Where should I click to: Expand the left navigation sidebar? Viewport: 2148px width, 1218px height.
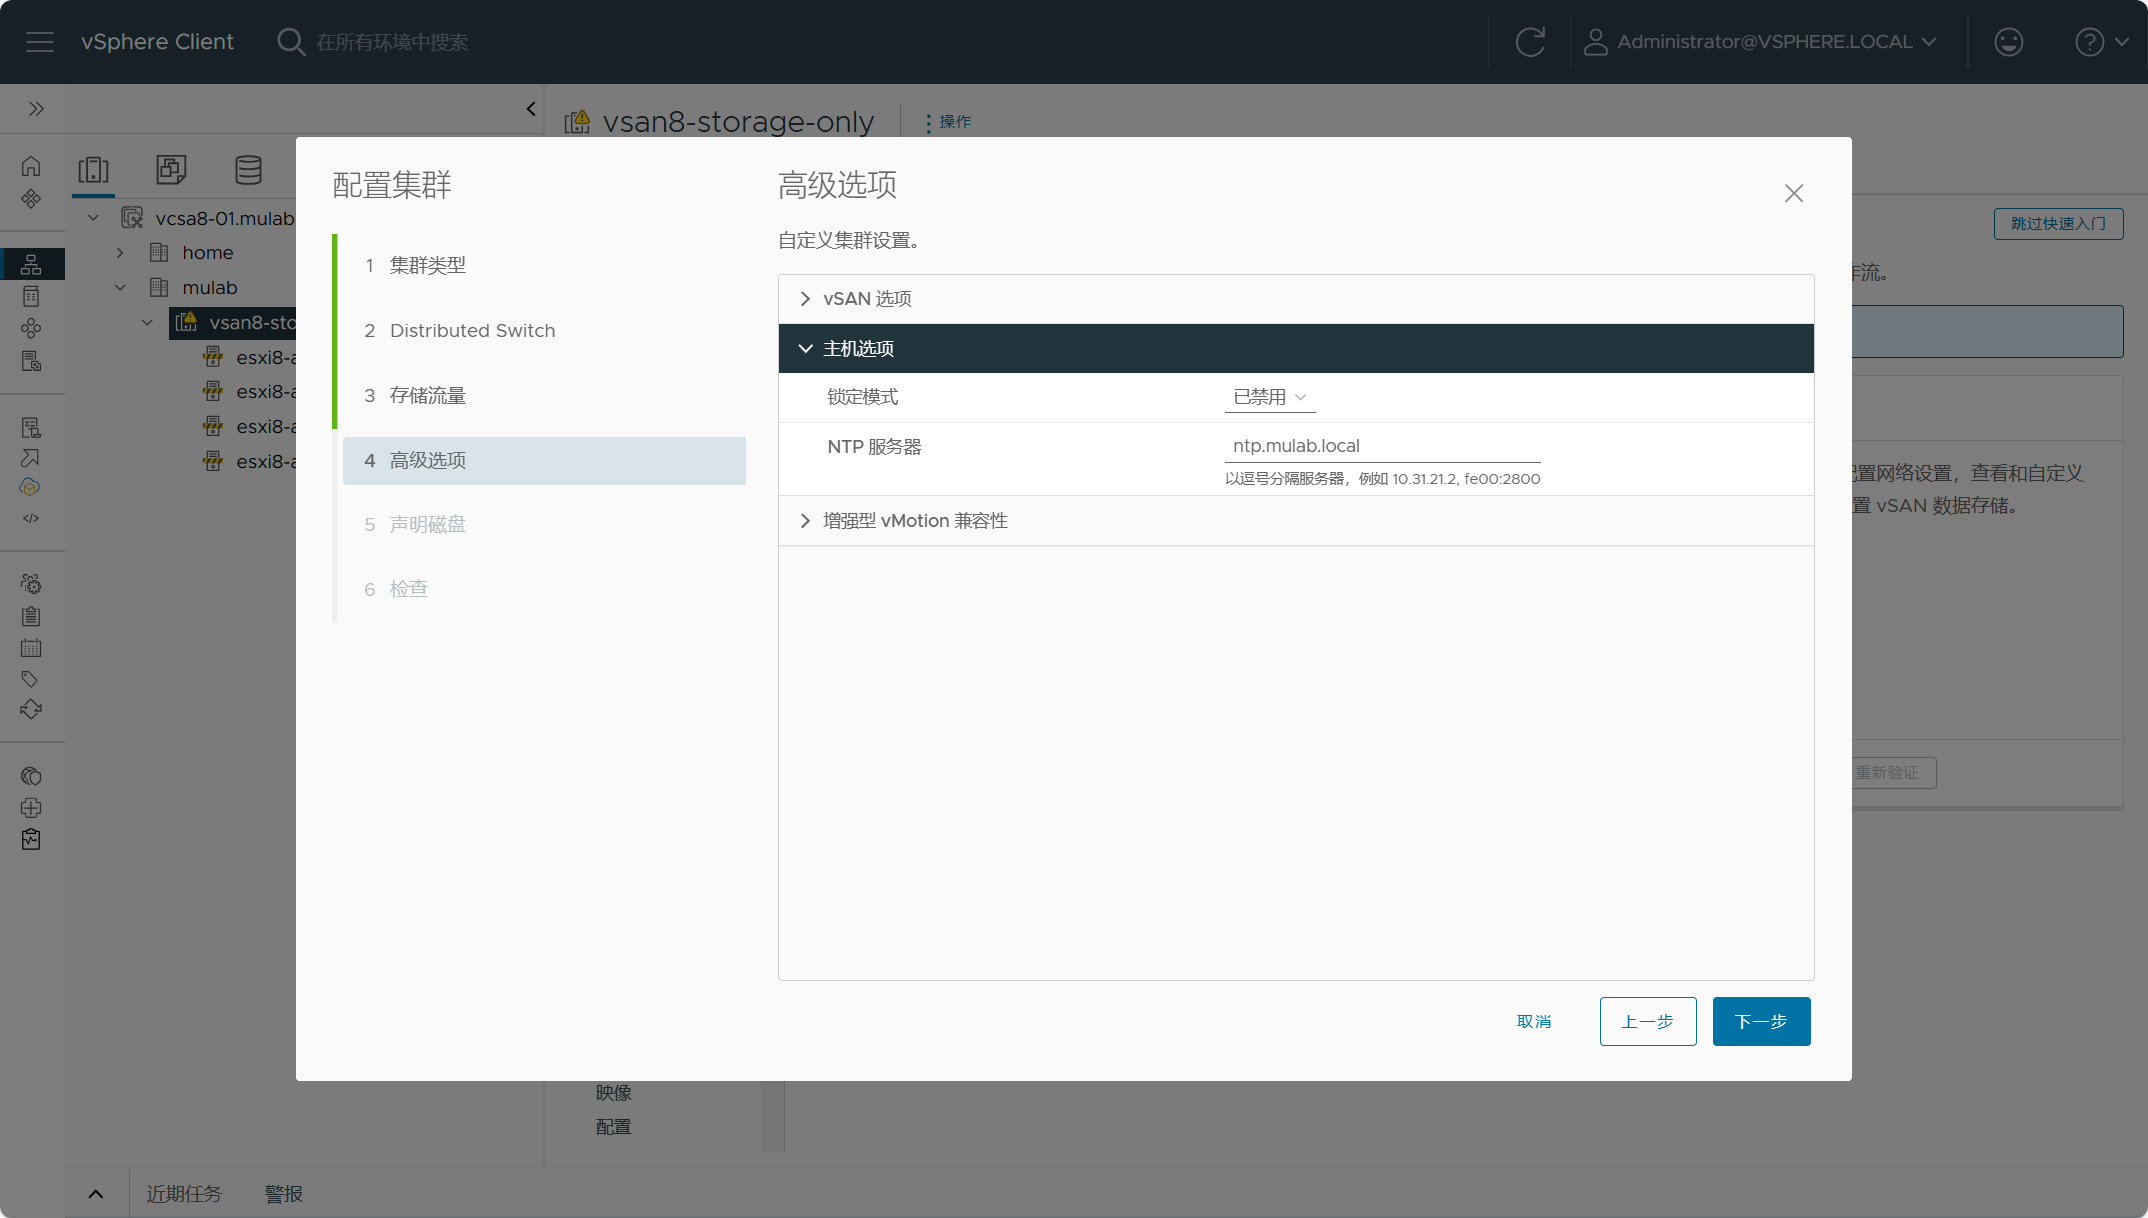pos(36,109)
